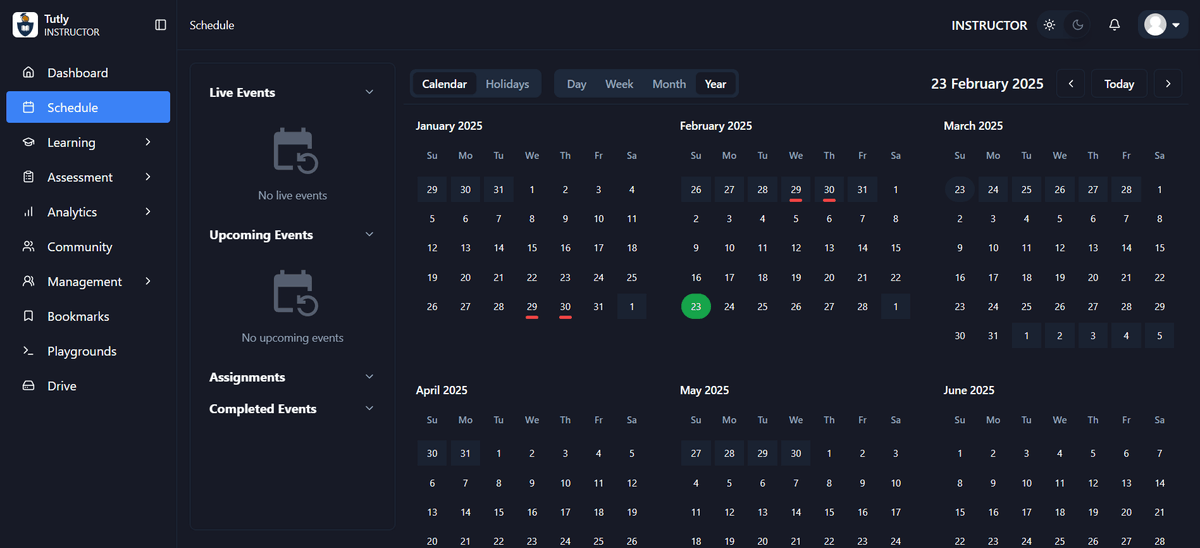Select January 29 with red event marker
Screen dimensions: 1200x548
[x=532, y=307]
